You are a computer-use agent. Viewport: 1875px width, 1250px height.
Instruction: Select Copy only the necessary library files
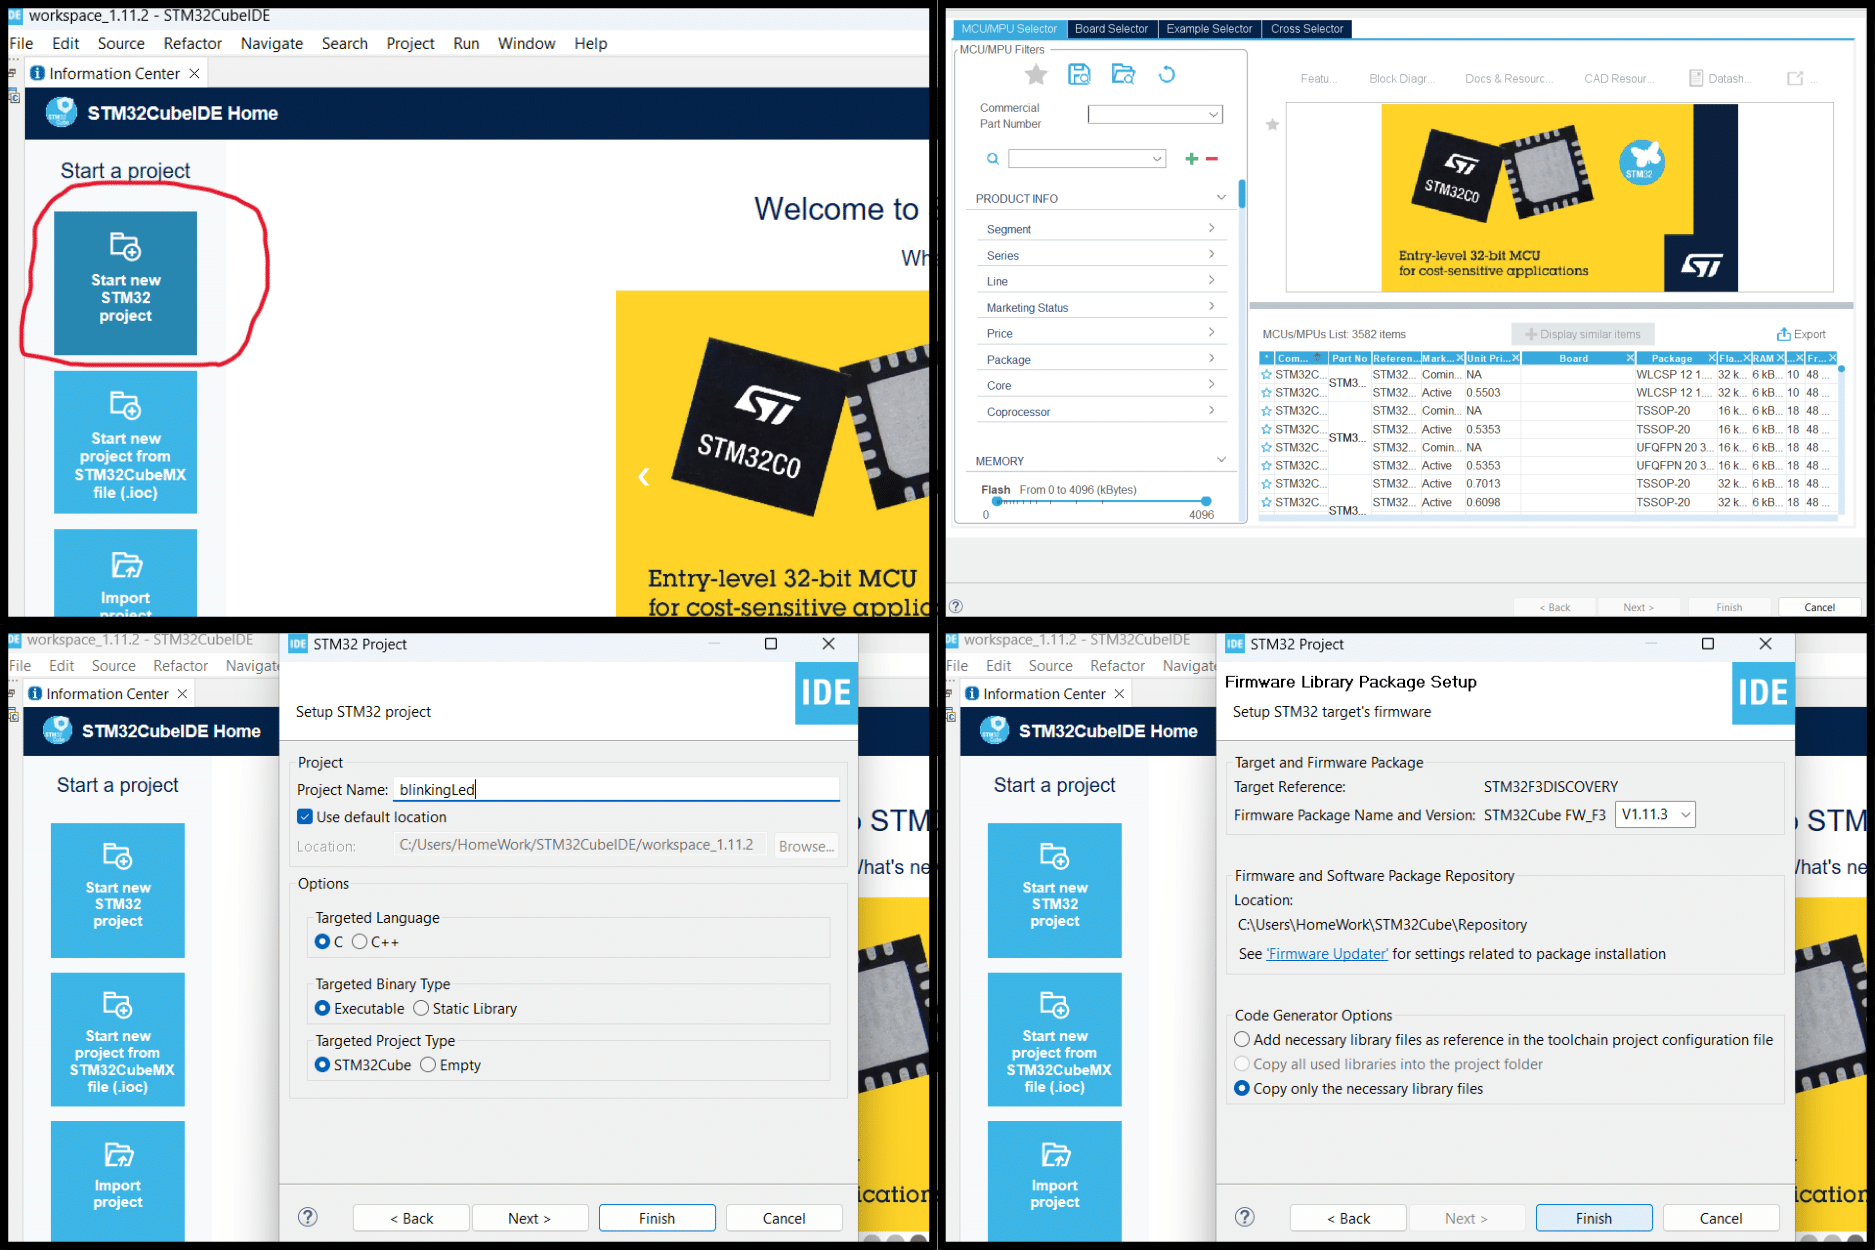click(x=1242, y=1089)
